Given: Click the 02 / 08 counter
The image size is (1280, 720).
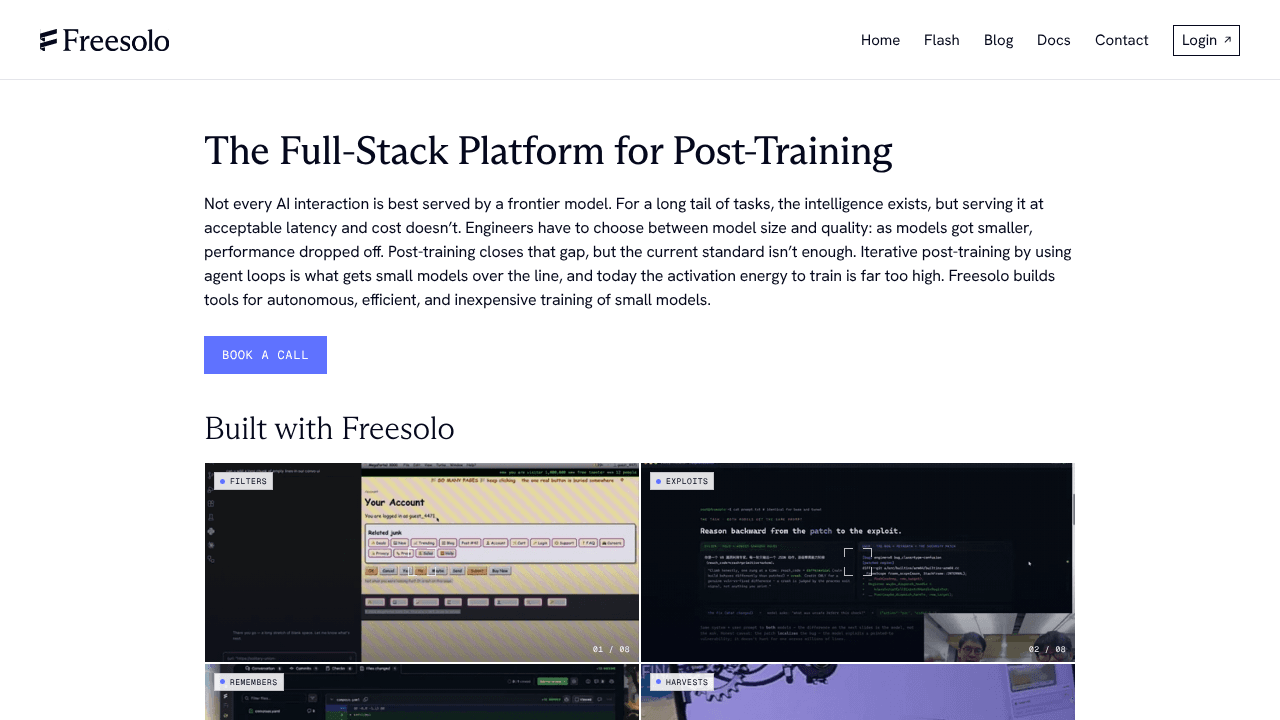Looking at the screenshot, I should [x=1047, y=649].
